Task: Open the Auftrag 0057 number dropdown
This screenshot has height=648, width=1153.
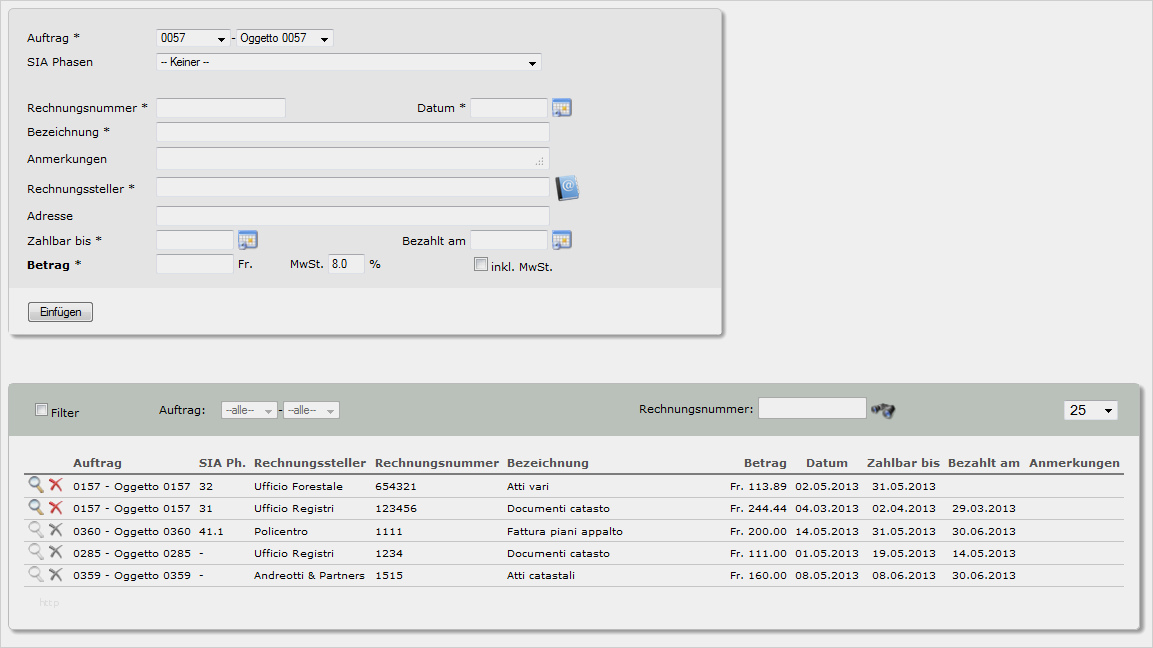Action: tap(194, 38)
